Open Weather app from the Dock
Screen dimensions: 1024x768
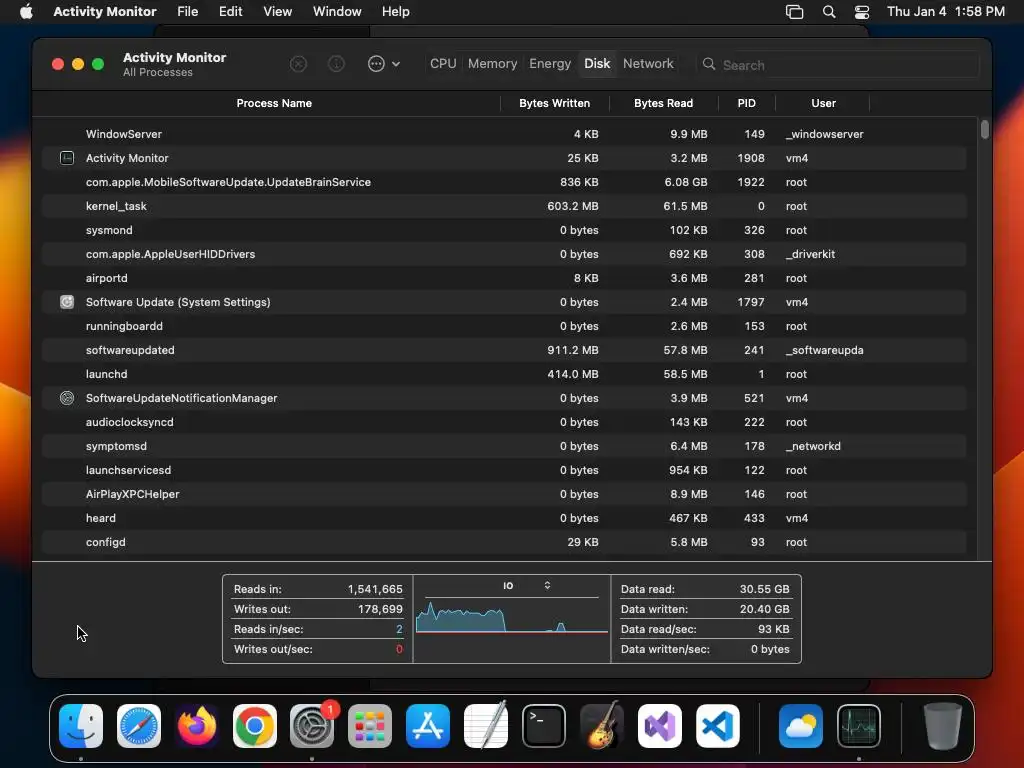coord(801,726)
